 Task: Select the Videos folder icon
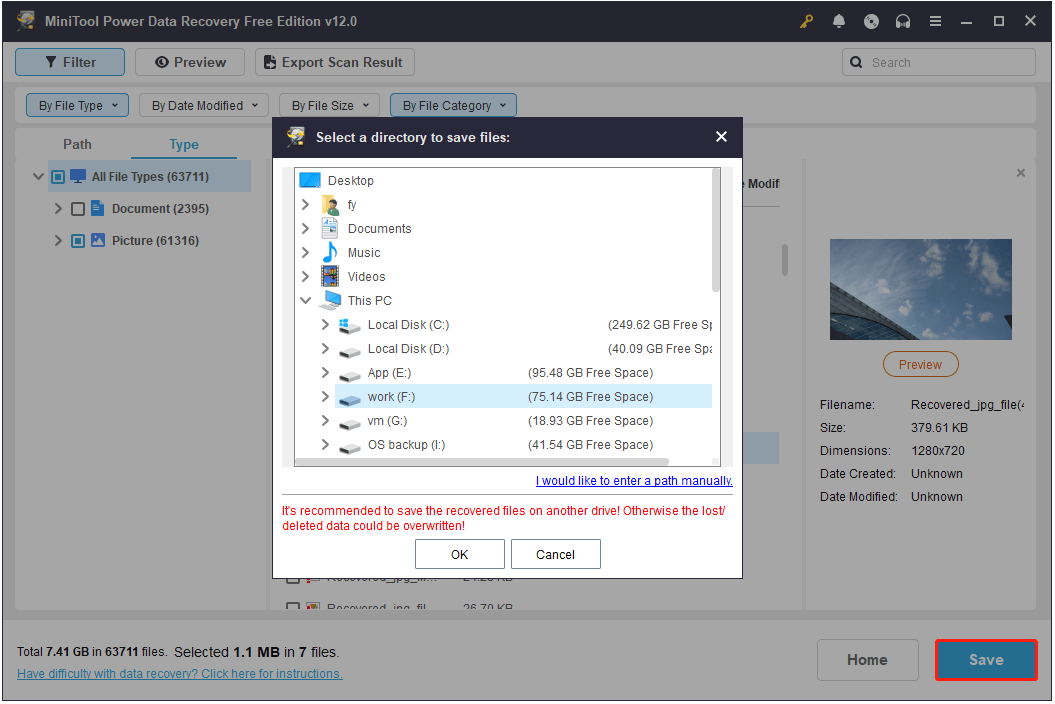coord(330,277)
